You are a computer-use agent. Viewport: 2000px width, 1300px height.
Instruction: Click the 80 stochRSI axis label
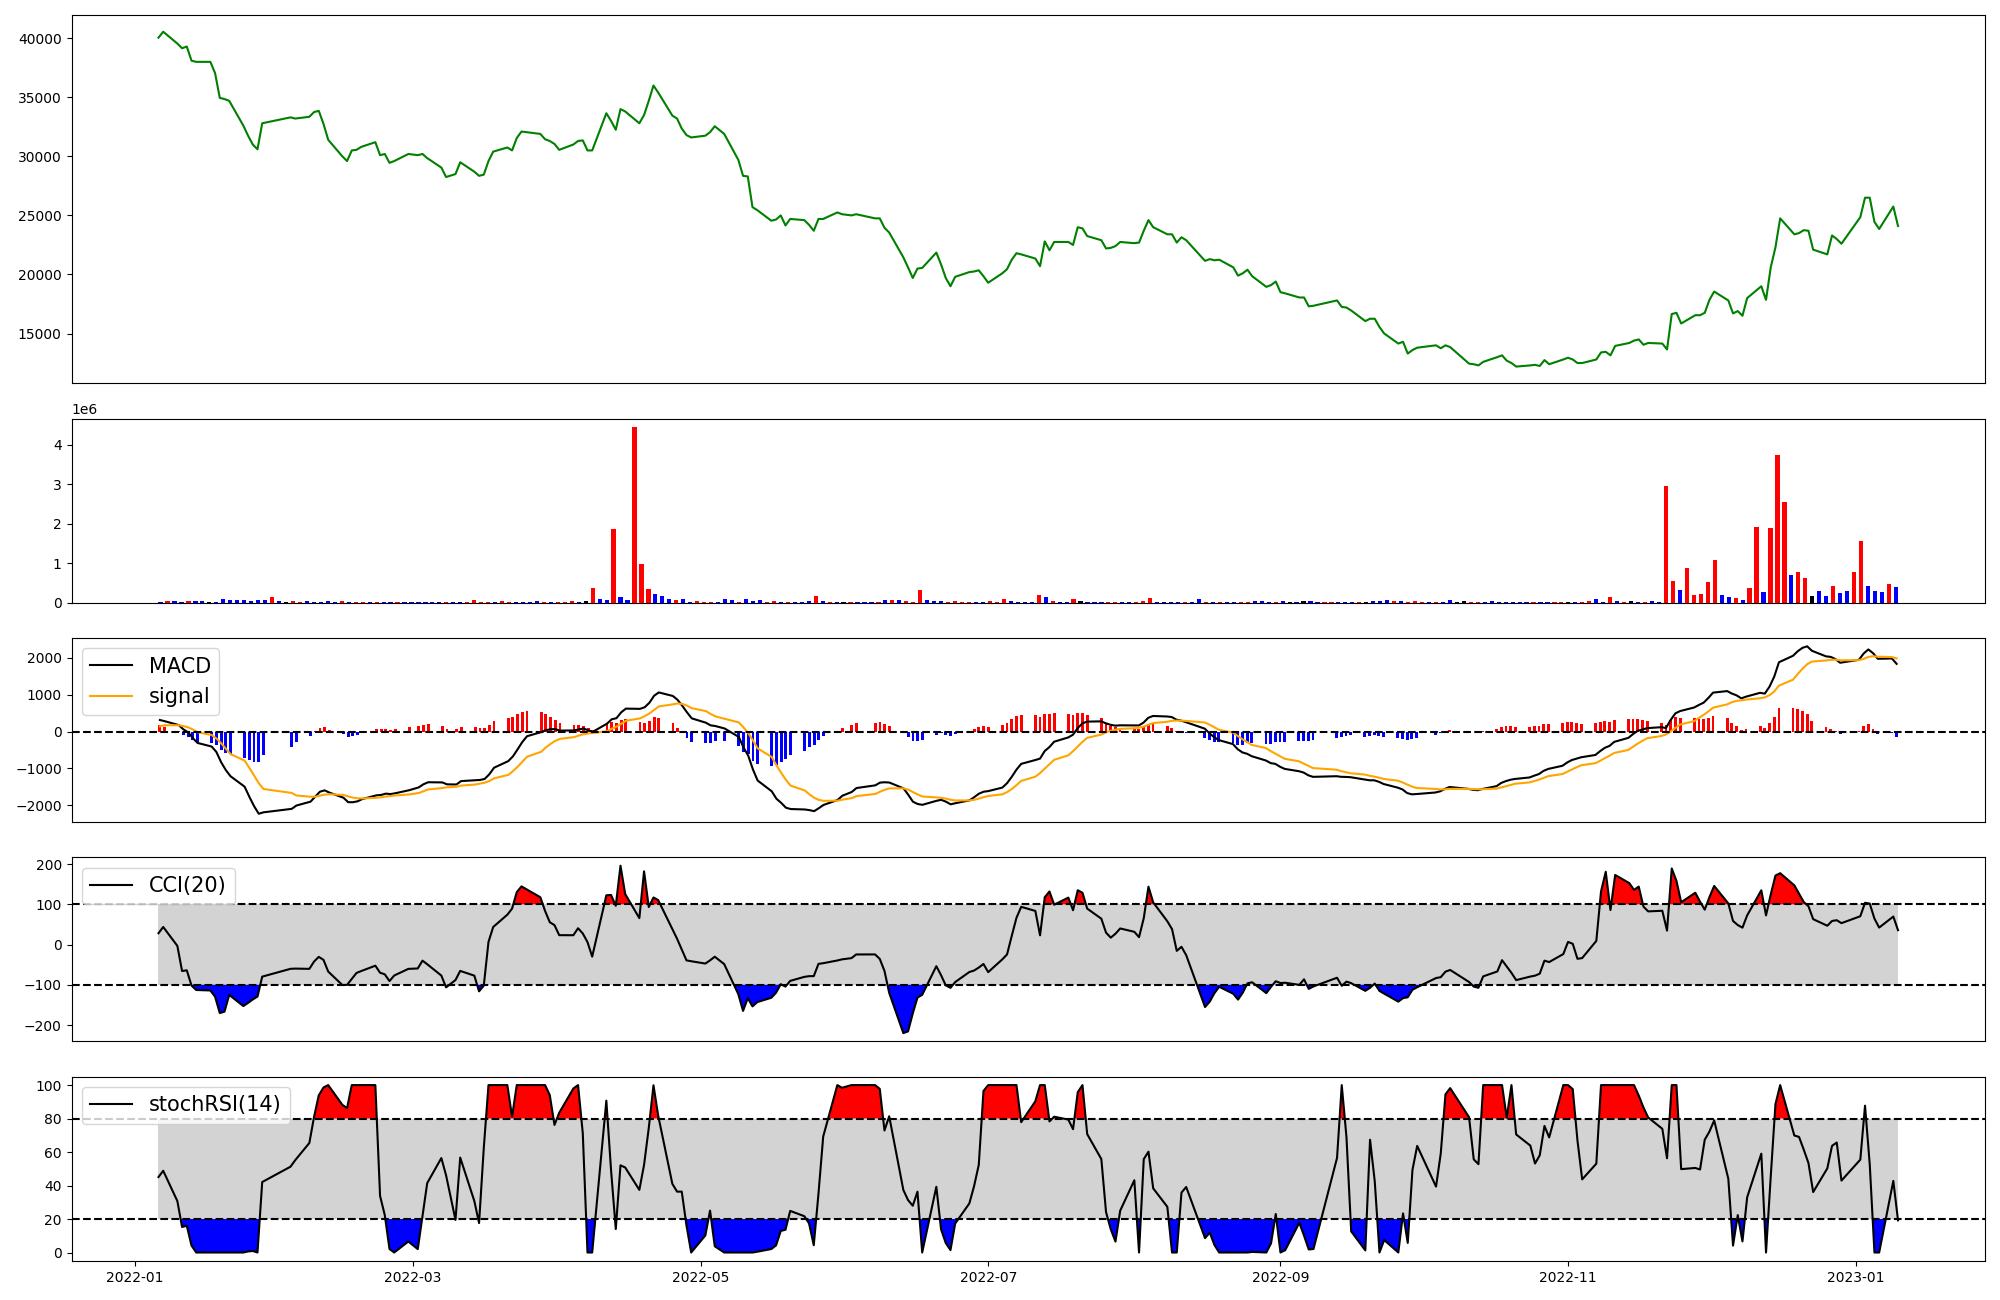point(53,1119)
